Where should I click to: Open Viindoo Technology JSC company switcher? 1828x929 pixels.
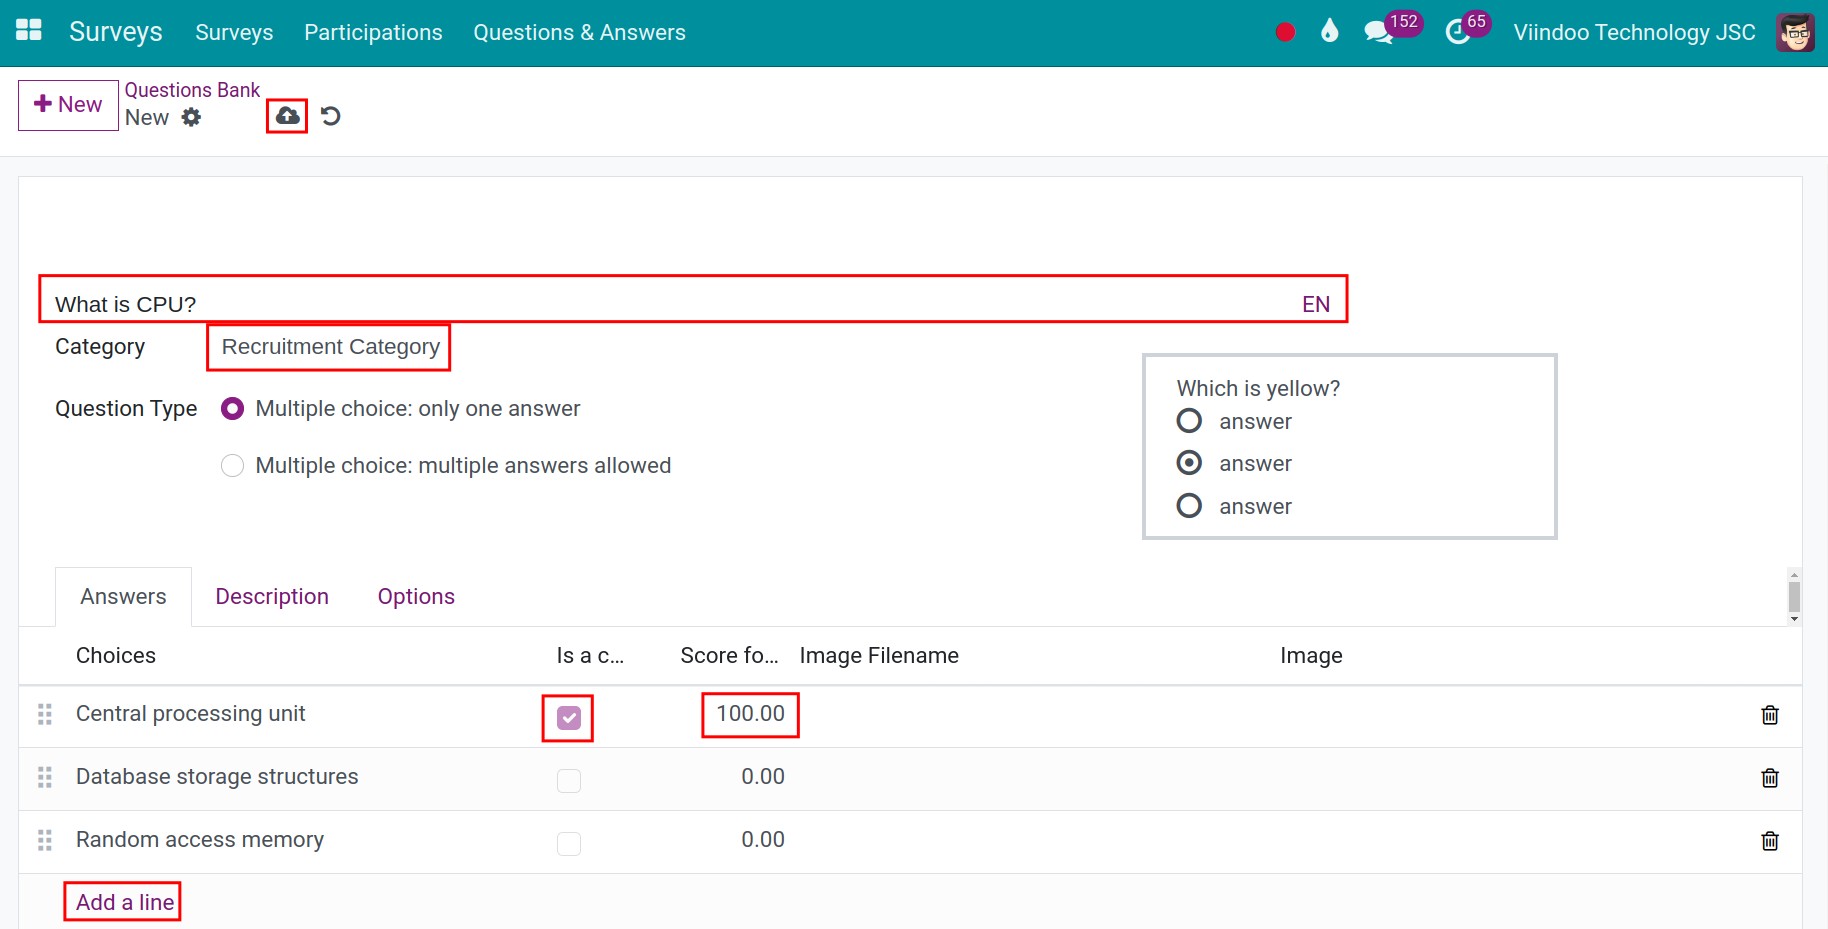(1634, 32)
